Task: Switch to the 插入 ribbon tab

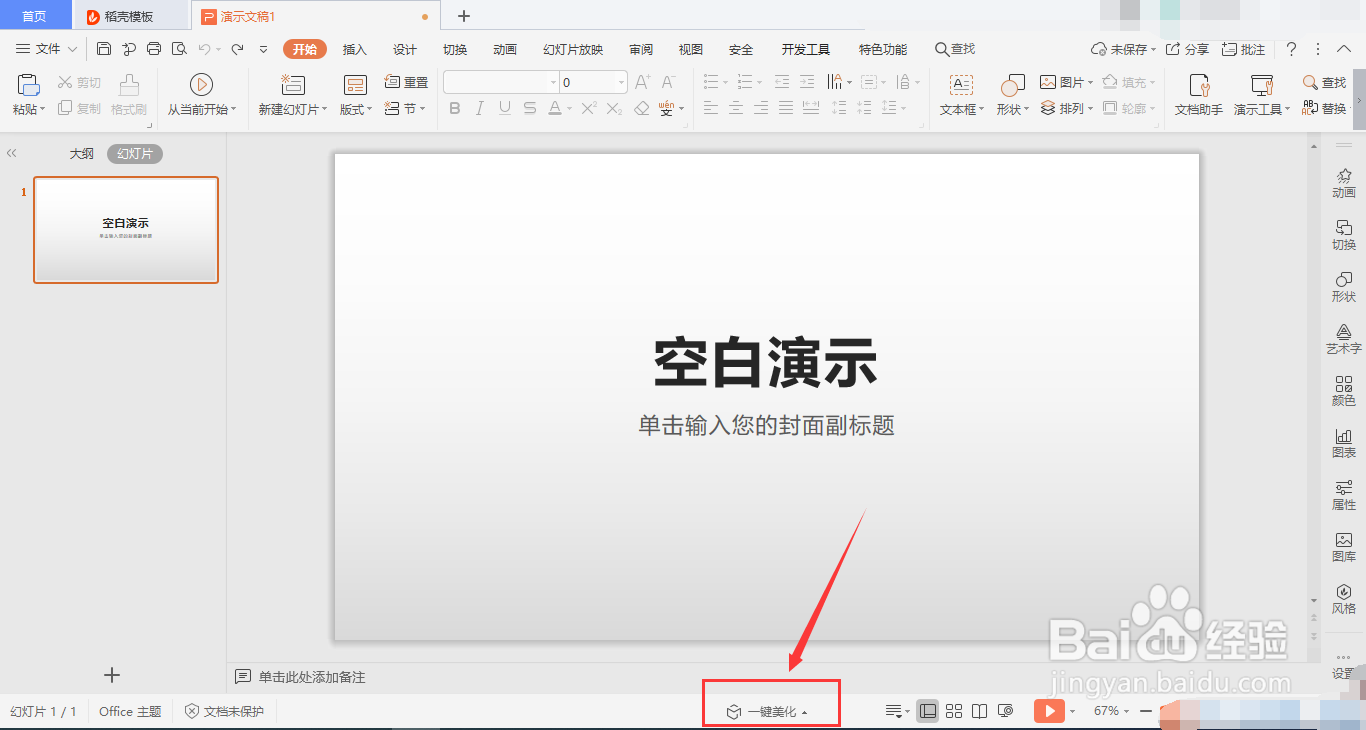Action: pos(354,48)
